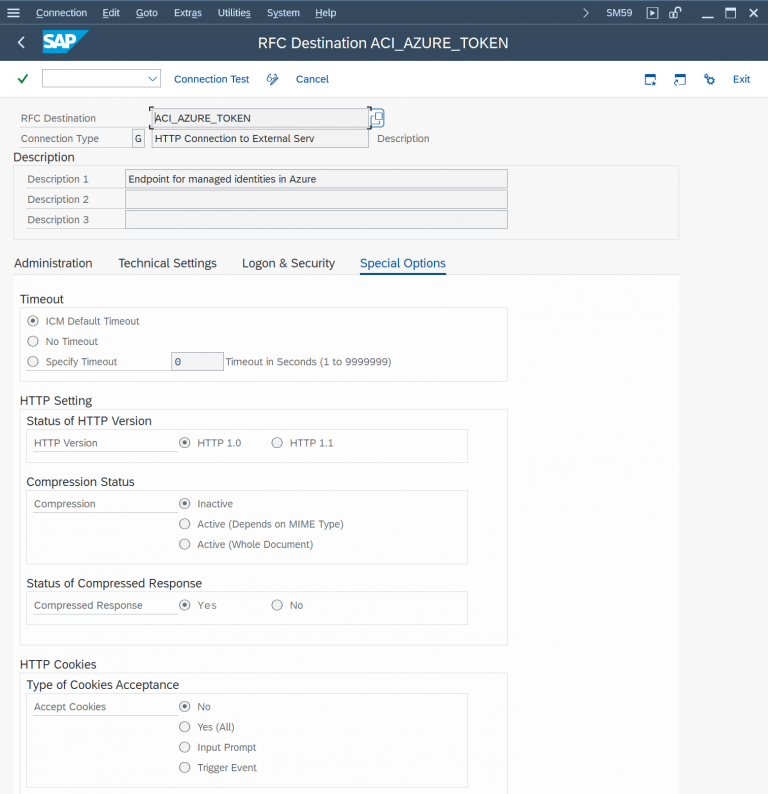This screenshot has height=794, width=768.
Task: Click the 'Status of HTTP Version' heading
Action: (x=89, y=421)
